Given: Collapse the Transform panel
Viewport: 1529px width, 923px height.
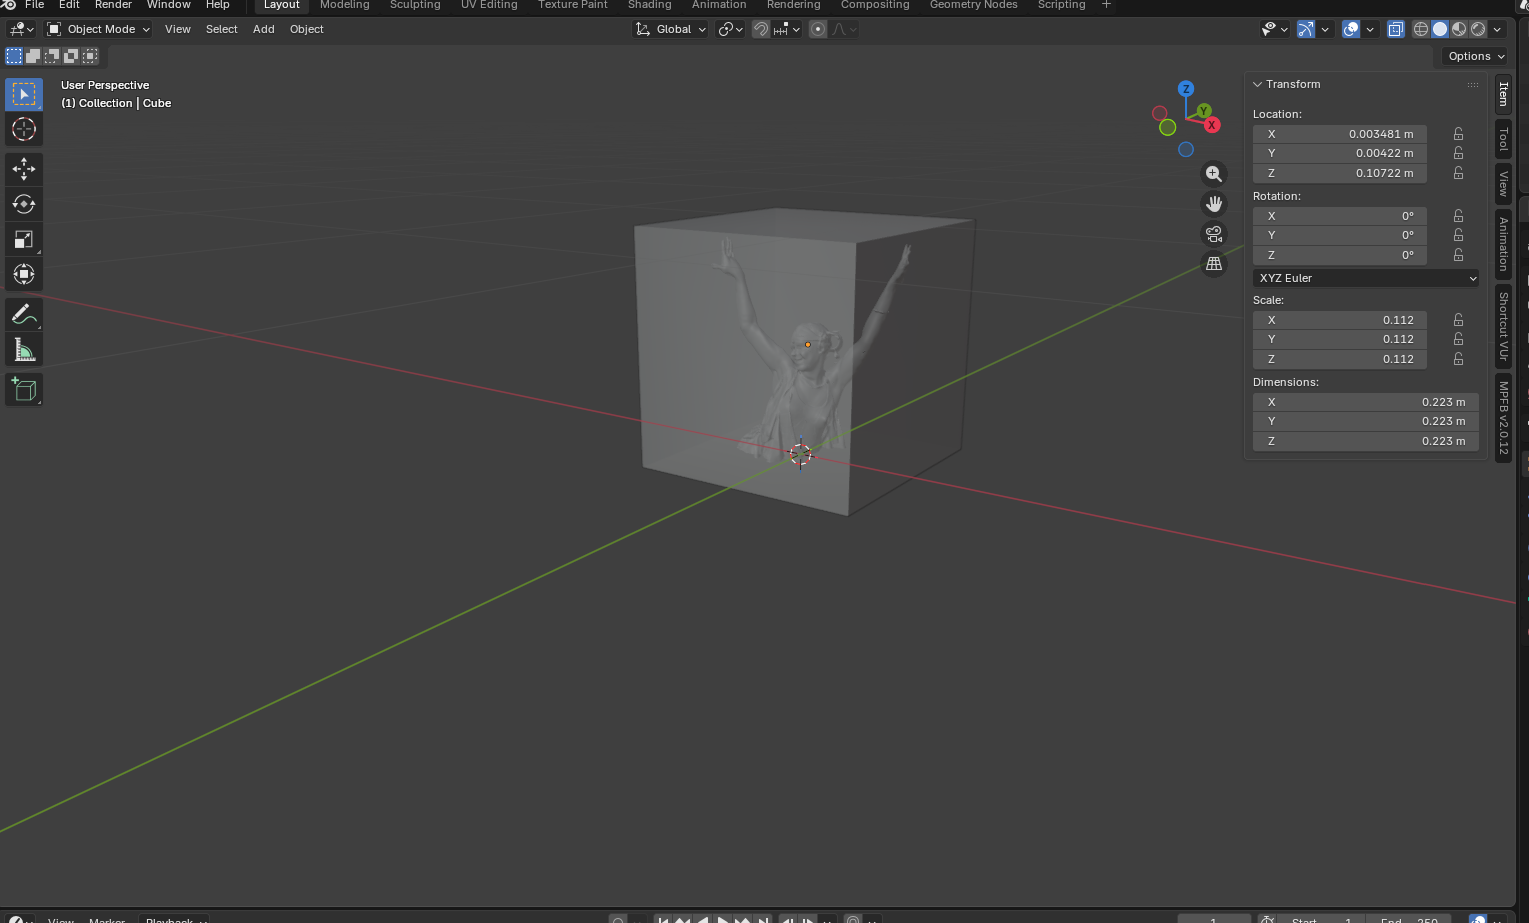Looking at the screenshot, I should (x=1258, y=85).
